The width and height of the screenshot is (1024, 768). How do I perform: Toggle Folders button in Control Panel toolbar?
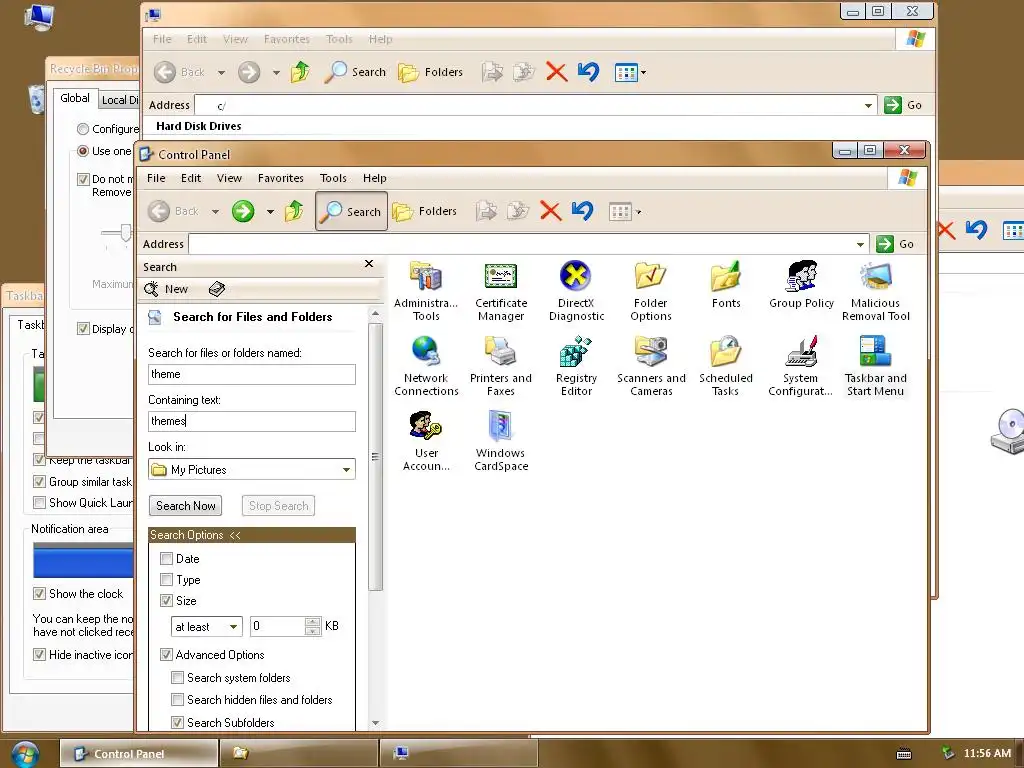pos(424,211)
